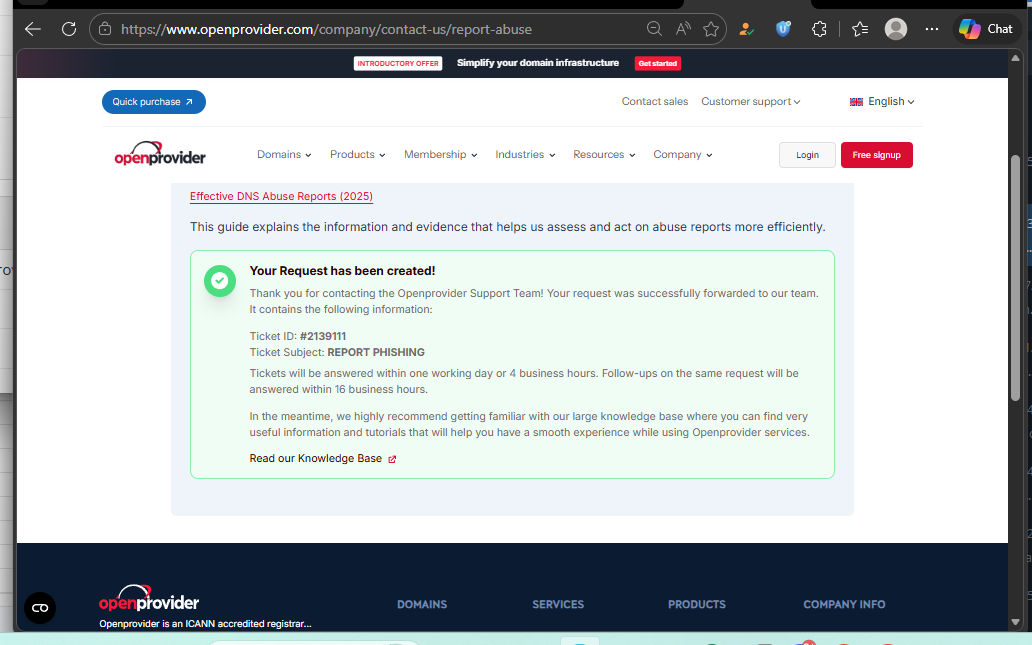Open the browser profile avatar
This screenshot has height=645, width=1032.
[896, 29]
